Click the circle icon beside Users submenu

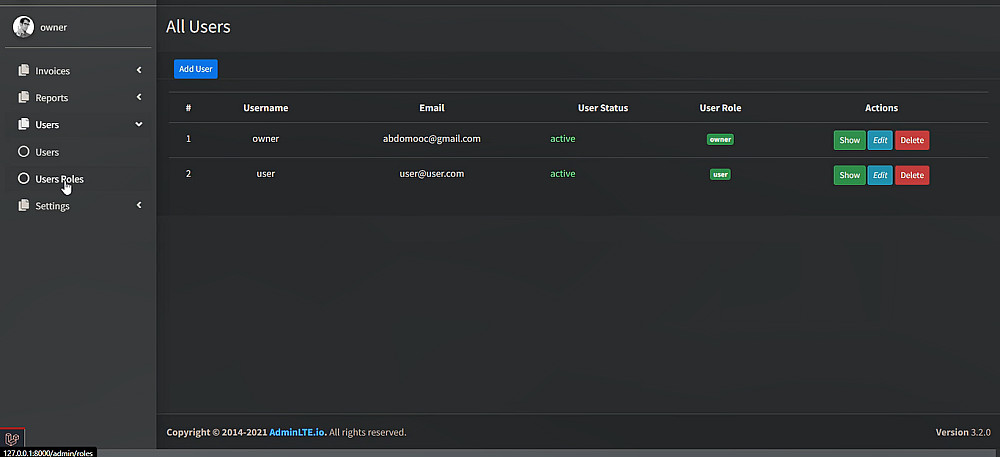click(24, 152)
